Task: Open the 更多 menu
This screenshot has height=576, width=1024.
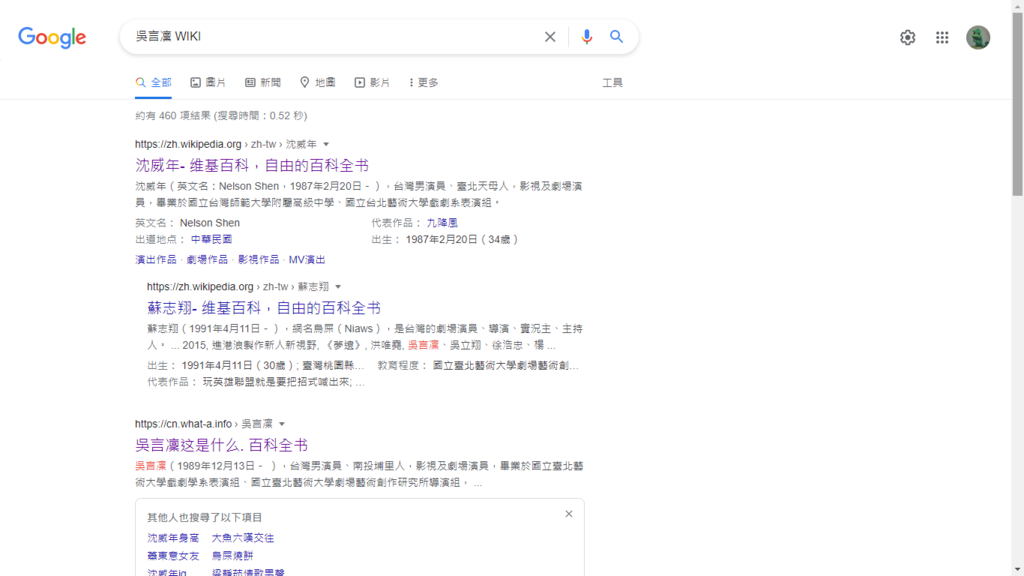Action: [424, 82]
